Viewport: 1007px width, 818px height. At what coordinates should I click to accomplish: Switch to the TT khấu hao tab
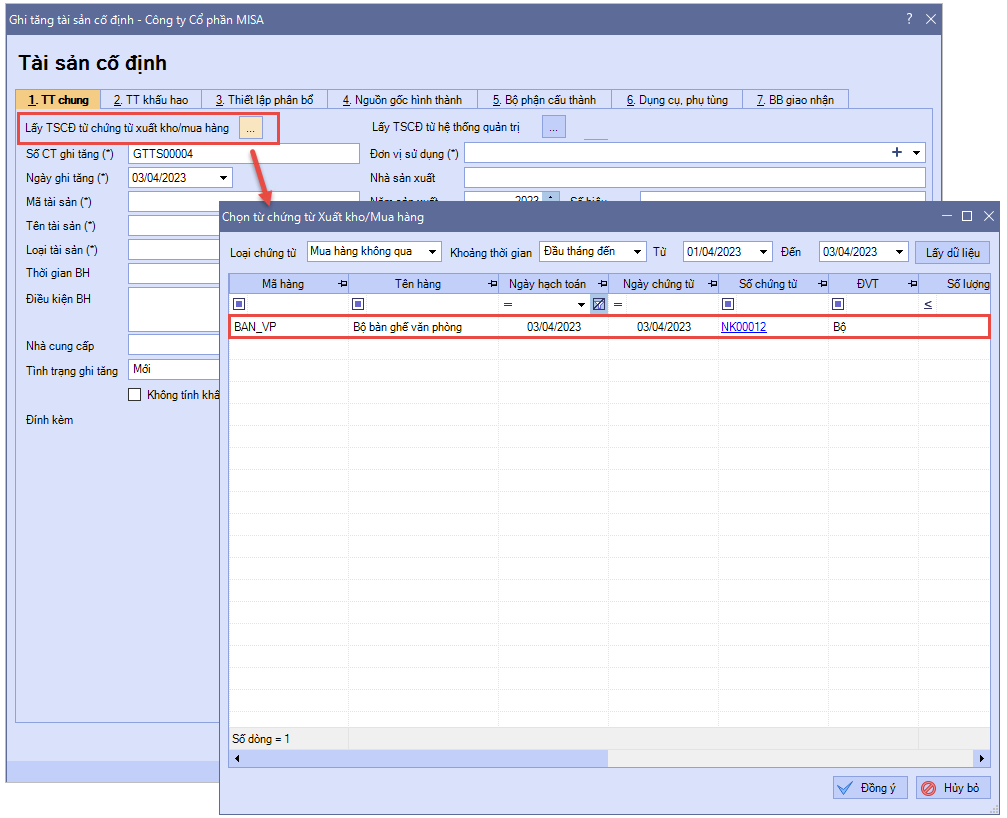[x=150, y=100]
